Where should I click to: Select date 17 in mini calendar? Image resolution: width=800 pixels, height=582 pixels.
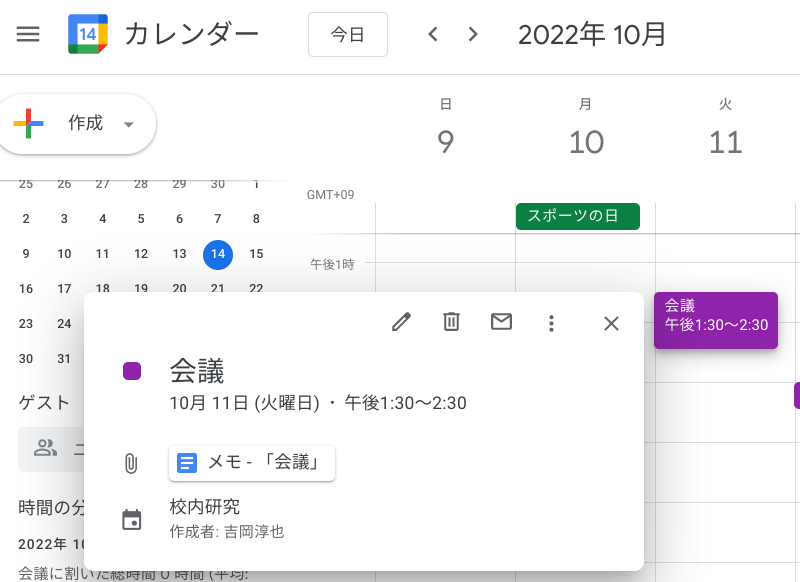coord(64,289)
